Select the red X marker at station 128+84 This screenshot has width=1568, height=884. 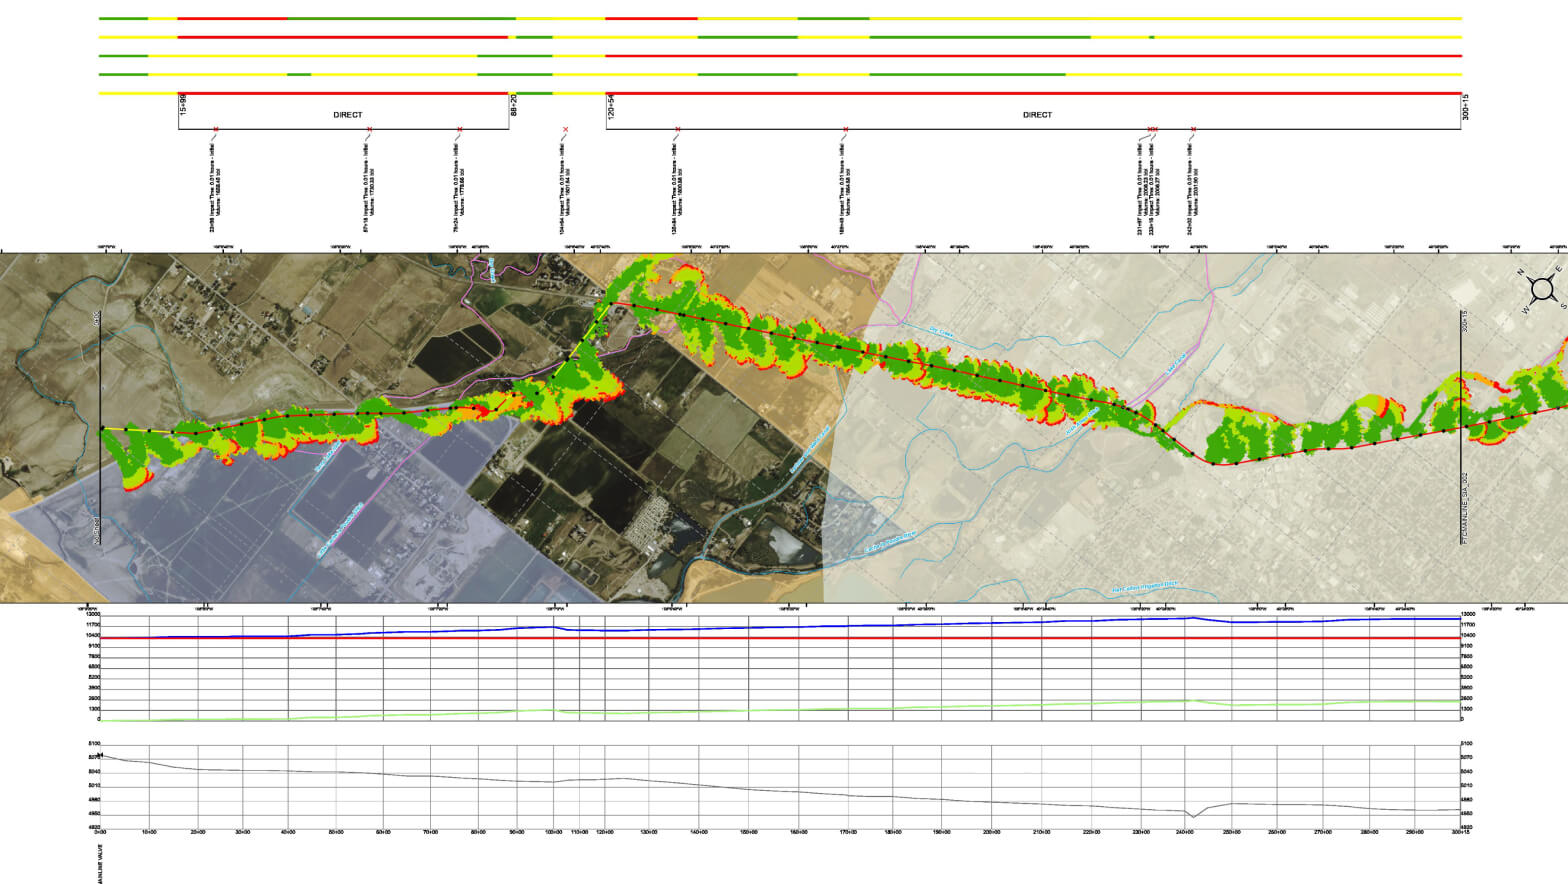678,130
